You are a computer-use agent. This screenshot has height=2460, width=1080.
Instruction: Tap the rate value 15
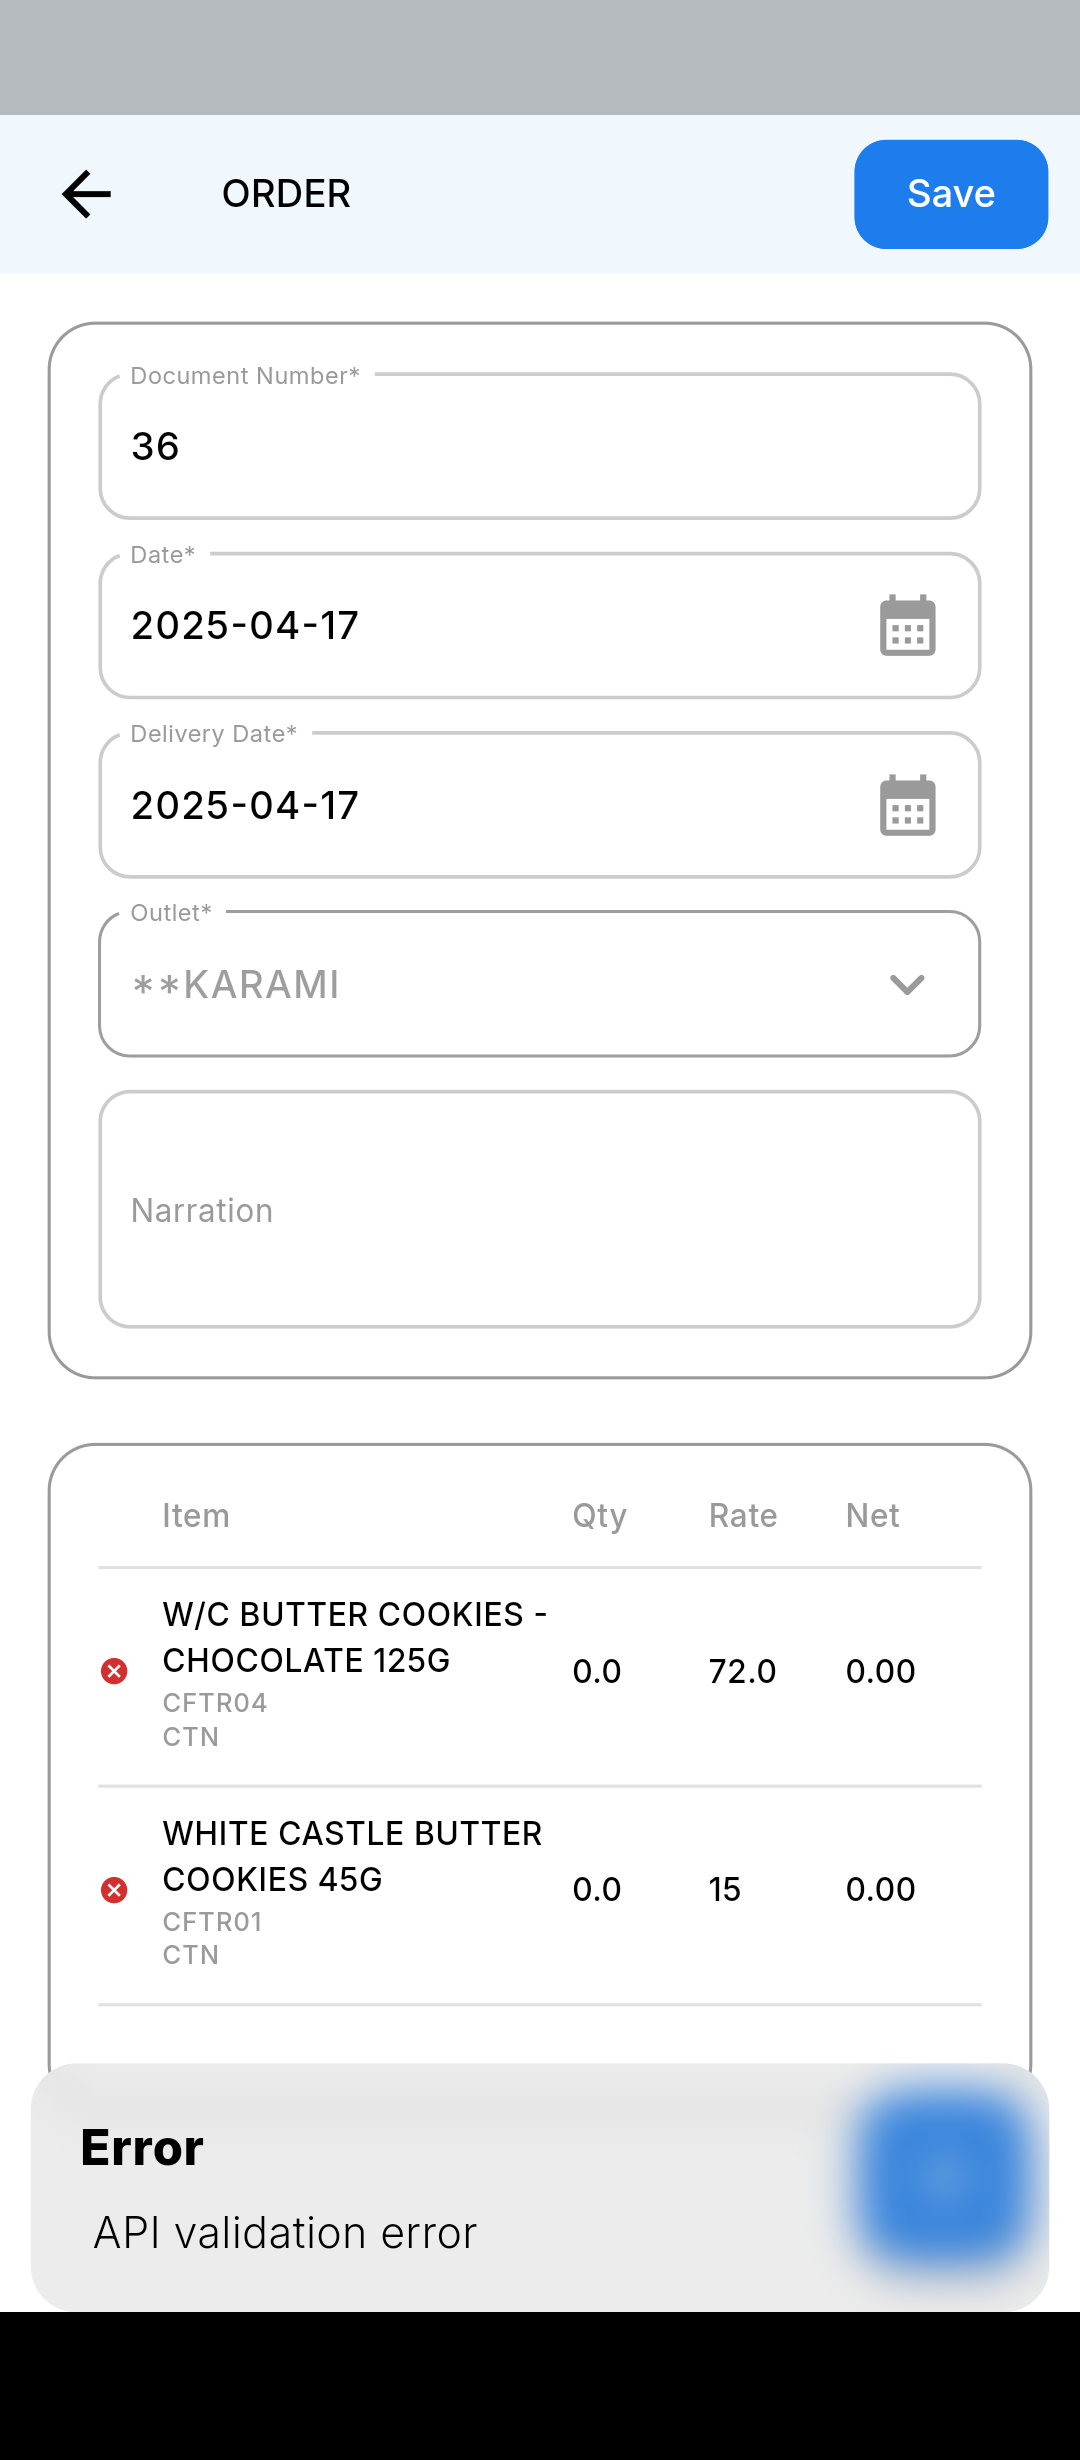tap(725, 1890)
